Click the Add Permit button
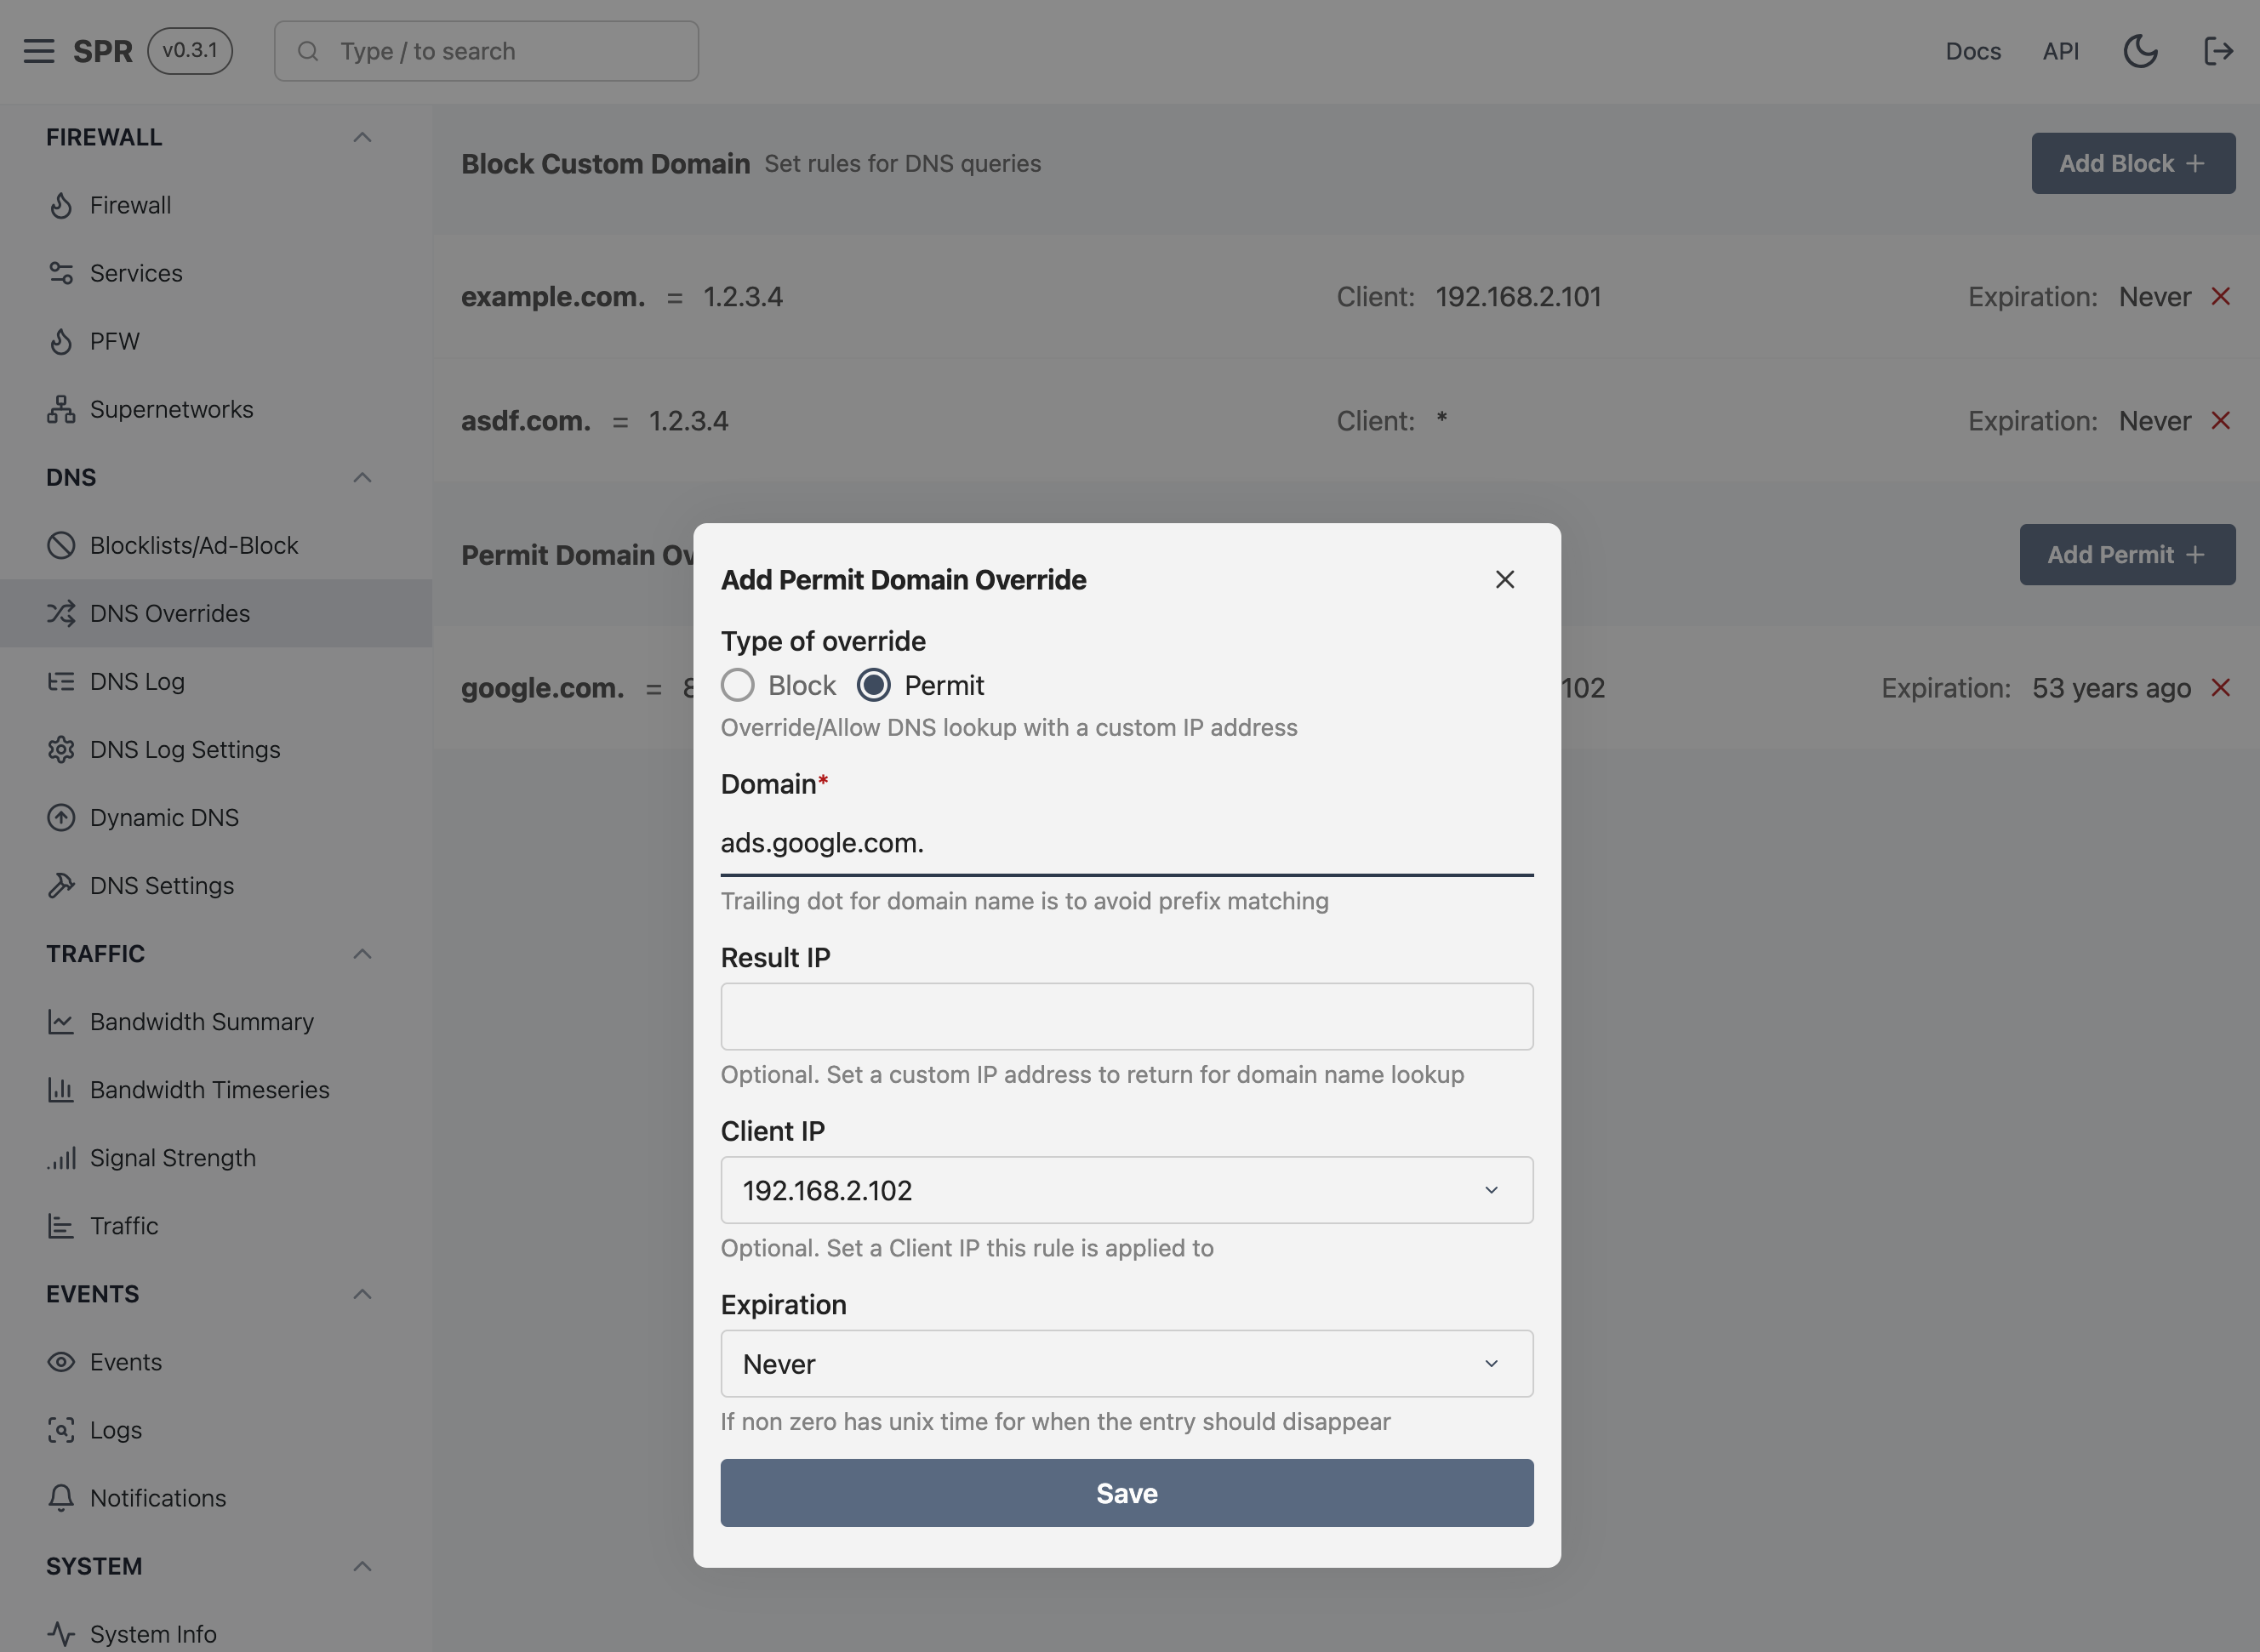The image size is (2260, 1652). 2127,554
